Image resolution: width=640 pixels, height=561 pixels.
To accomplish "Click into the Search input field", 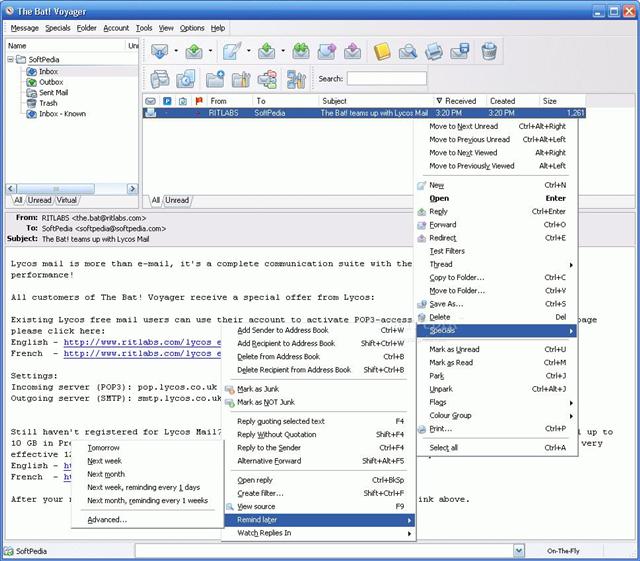I will coord(387,78).
